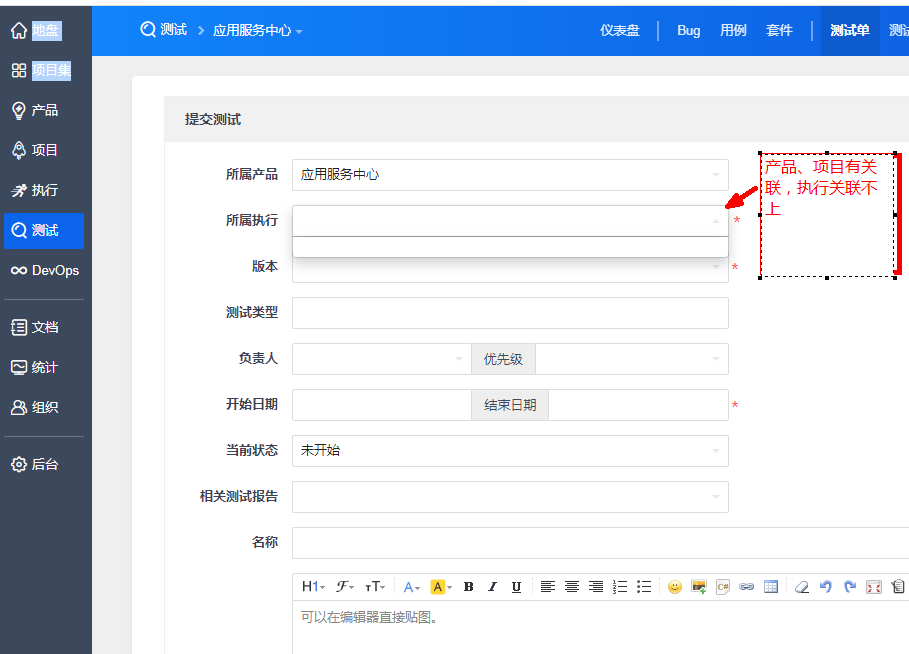Open the yellow text background color picker
Viewport: 909px width, 654px height.
441,587
